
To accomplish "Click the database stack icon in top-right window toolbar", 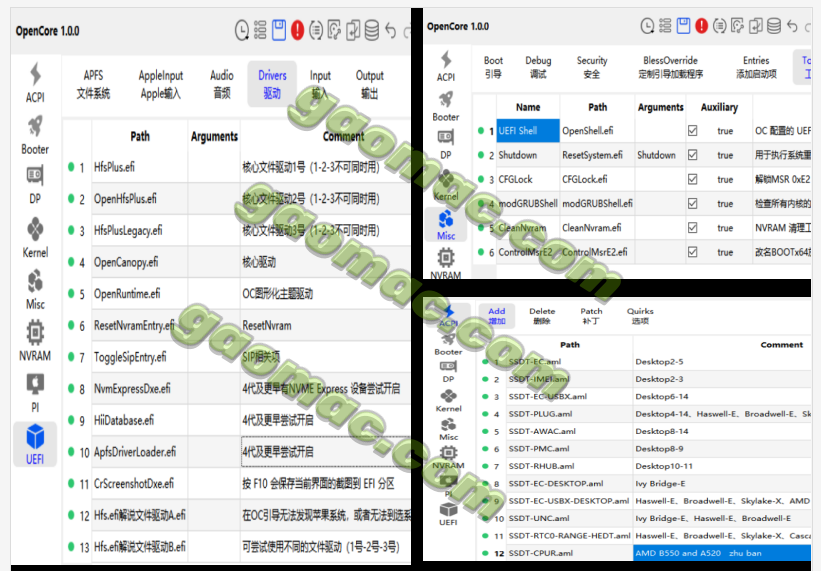I will pos(774,25).
